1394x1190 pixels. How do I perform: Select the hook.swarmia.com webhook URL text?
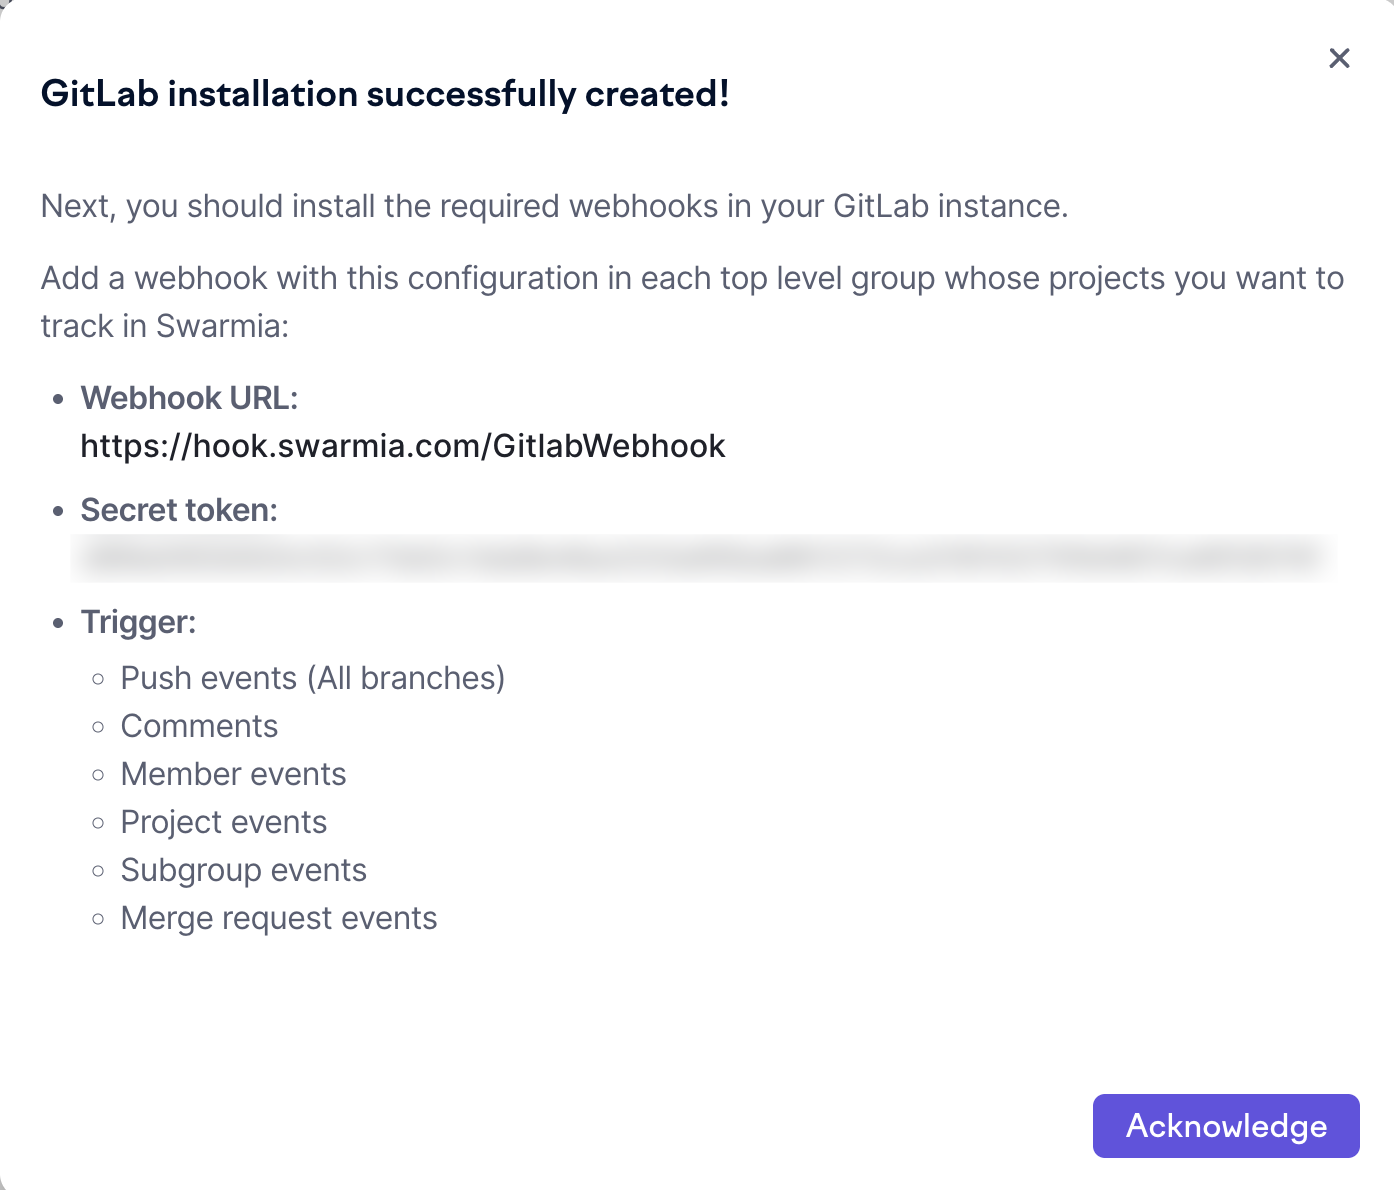(403, 446)
